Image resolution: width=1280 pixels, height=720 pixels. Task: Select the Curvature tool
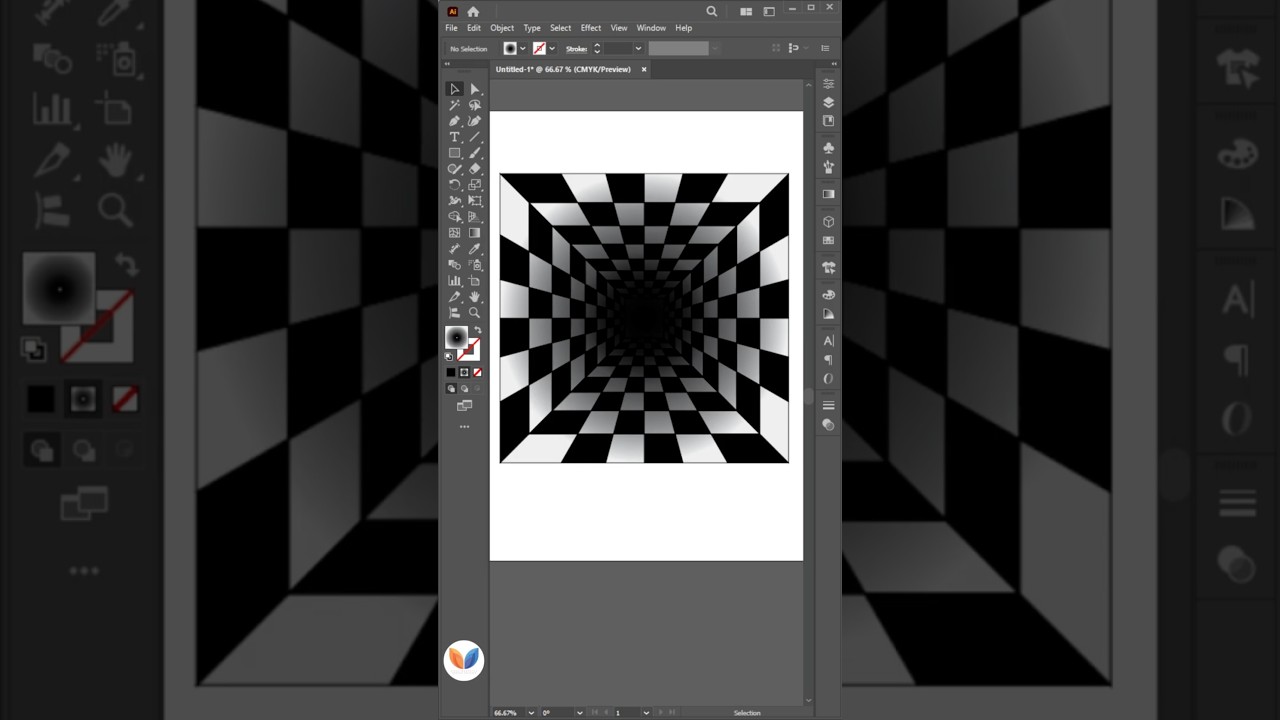click(x=475, y=121)
